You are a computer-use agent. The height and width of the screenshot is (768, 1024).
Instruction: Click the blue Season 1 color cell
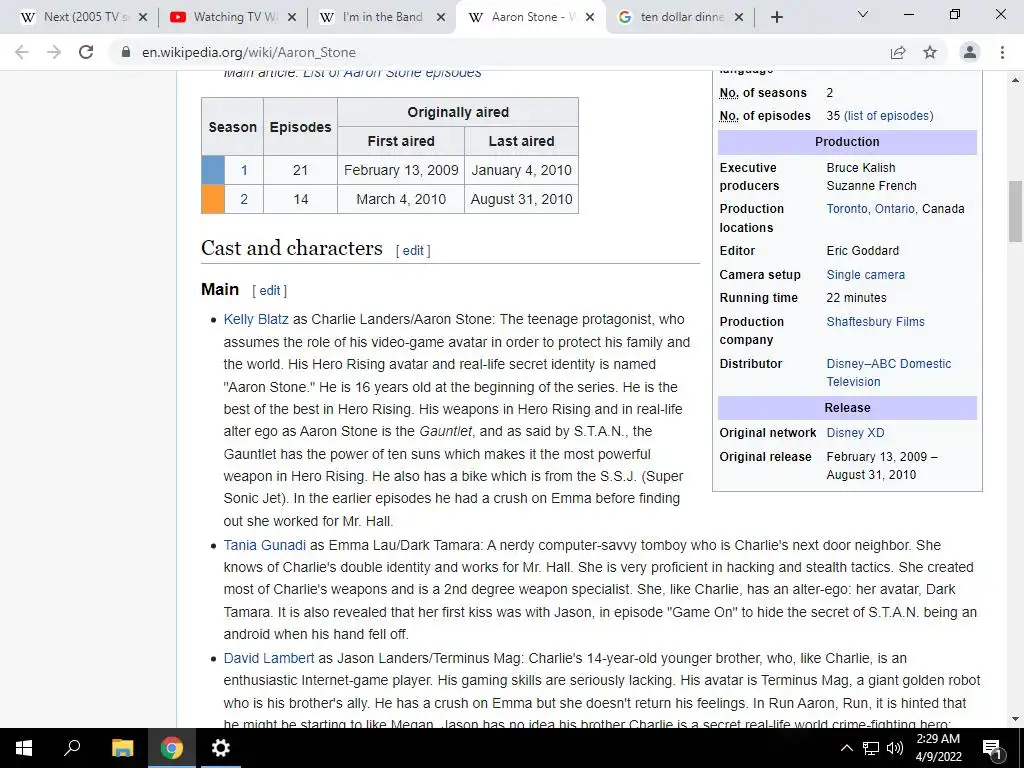coord(213,170)
